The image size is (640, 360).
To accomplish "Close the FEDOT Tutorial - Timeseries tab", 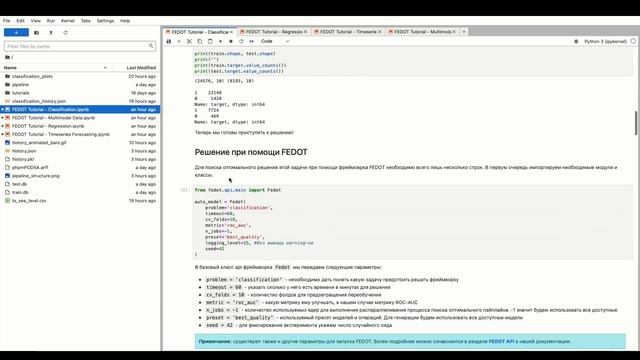I will (x=380, y=32).
